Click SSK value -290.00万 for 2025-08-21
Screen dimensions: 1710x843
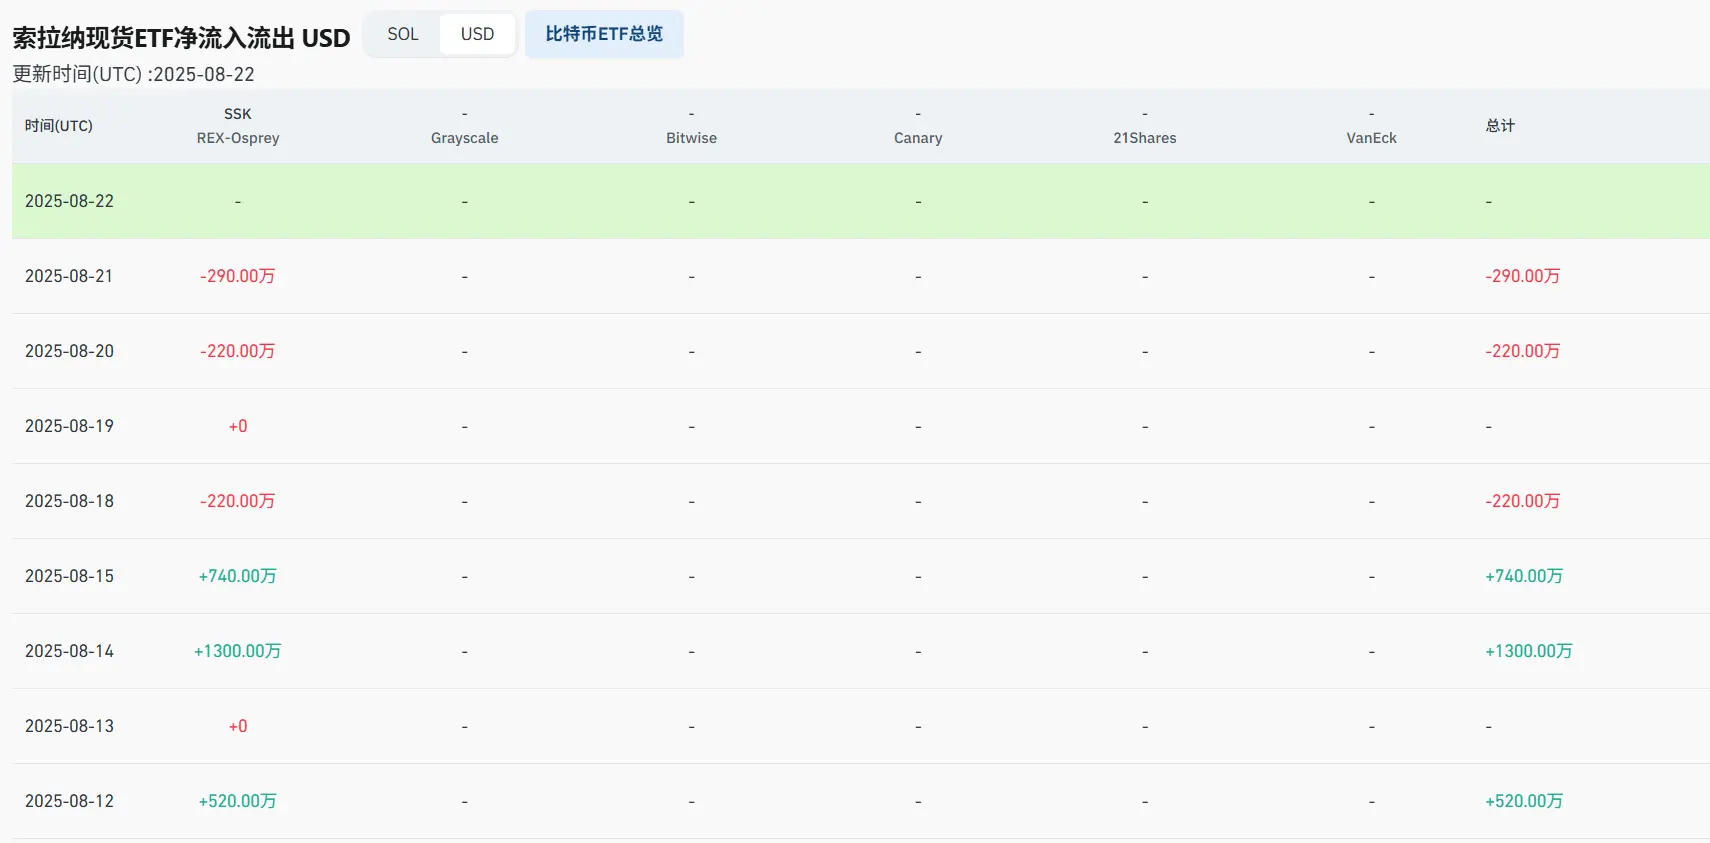click(x=238, y=276)
